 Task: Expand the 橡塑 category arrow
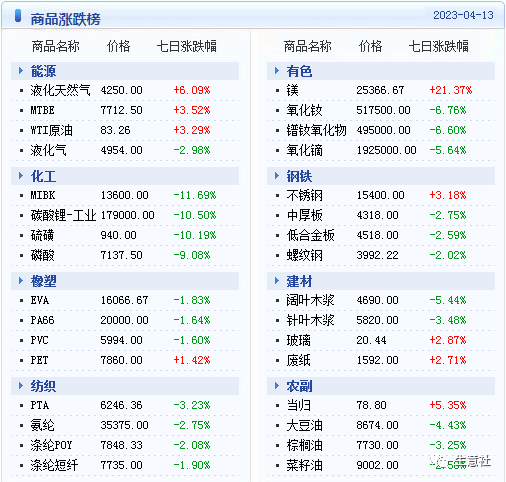[21, 281]
